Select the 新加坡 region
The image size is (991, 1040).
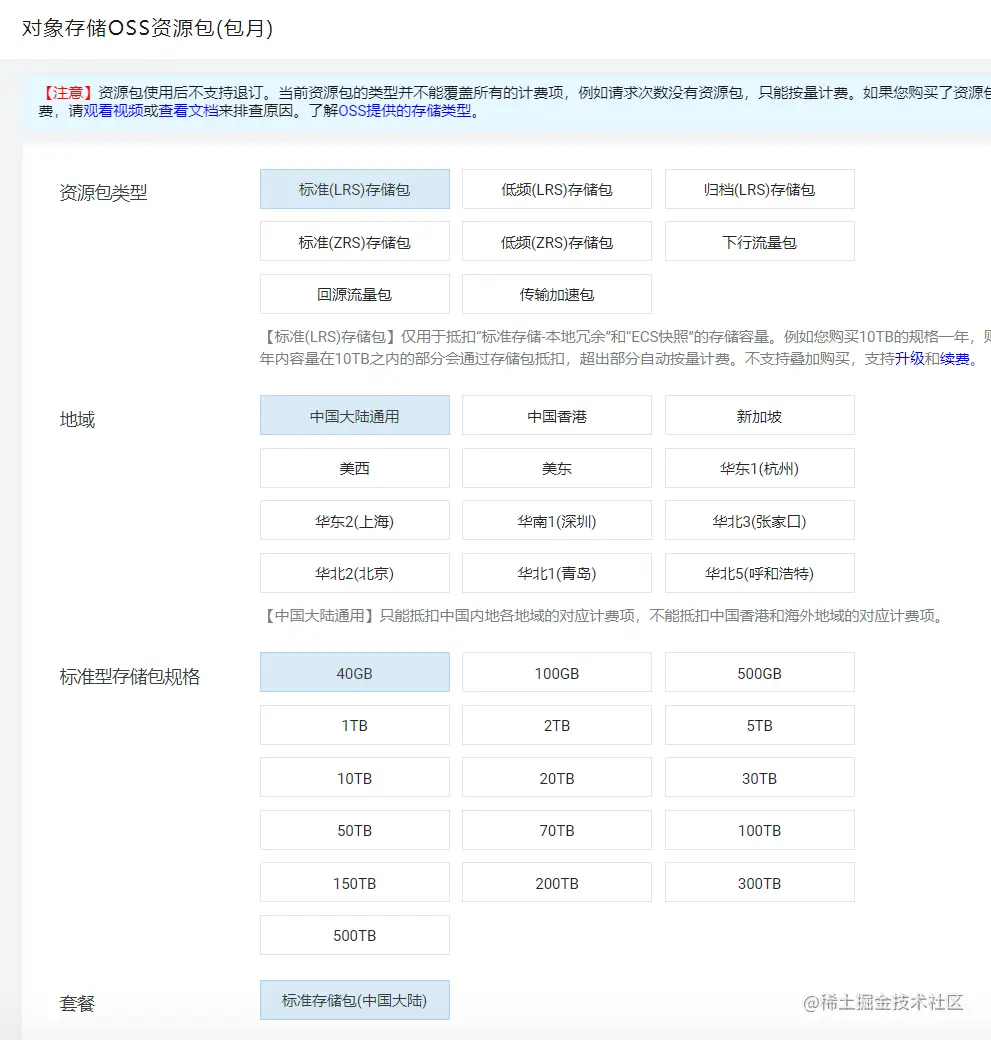pos(760,415)
